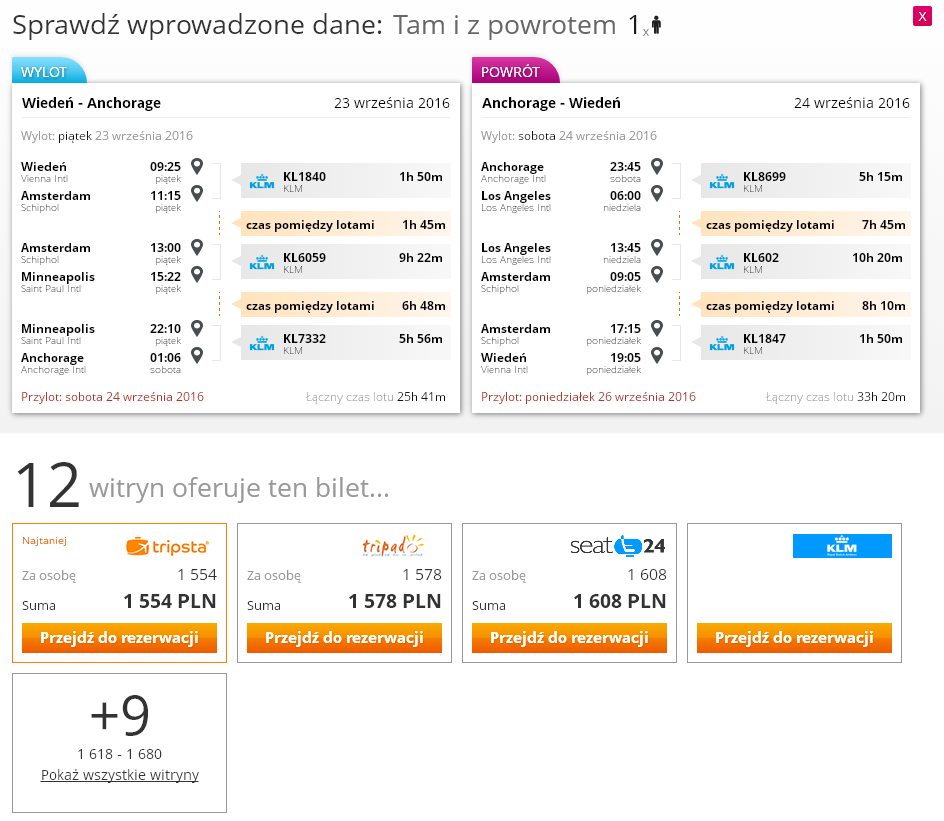Click location pin beside Anchorage 23:45 departure
The width and height of the screenshot is (944, 821).
[657, 166]
